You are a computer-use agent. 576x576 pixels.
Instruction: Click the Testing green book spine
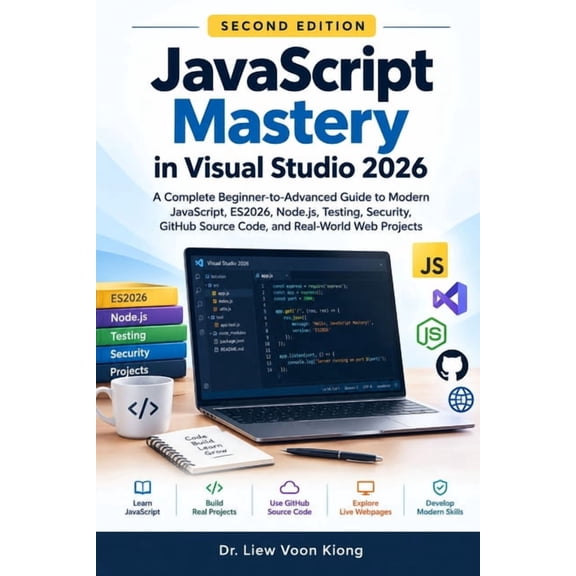tap(141, 335)
